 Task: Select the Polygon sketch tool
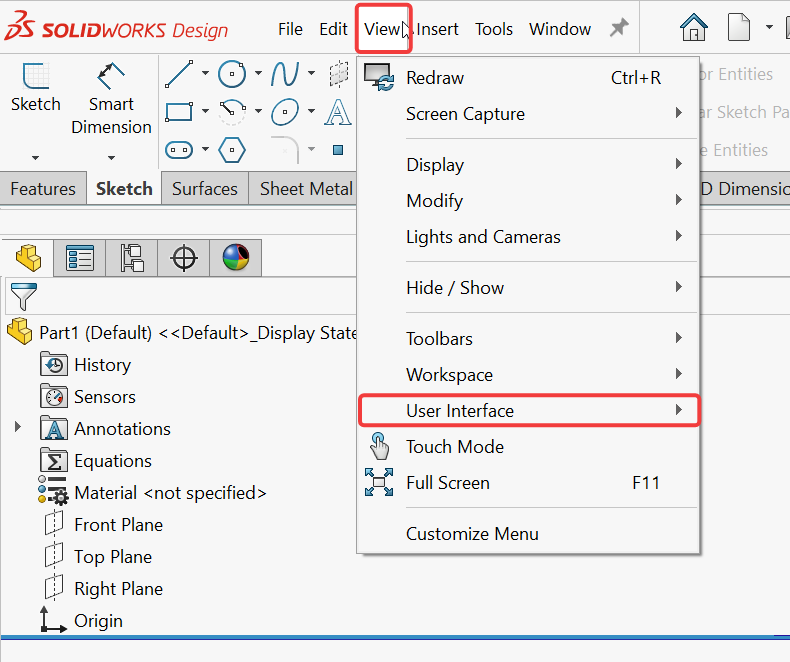coord(232,150)
